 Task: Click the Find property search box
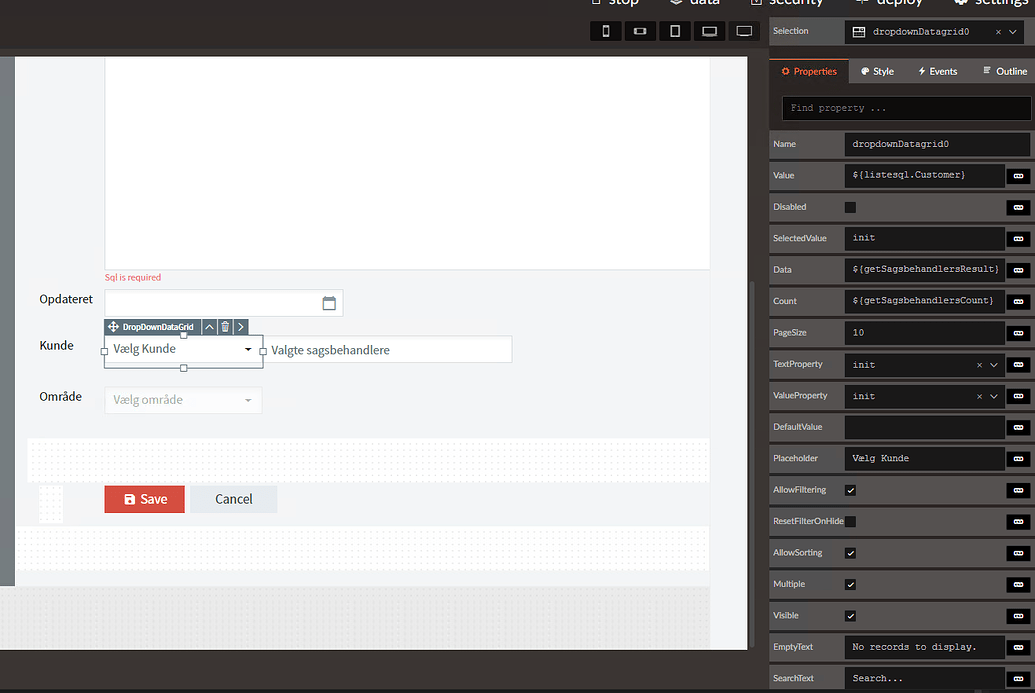point(906,108)
